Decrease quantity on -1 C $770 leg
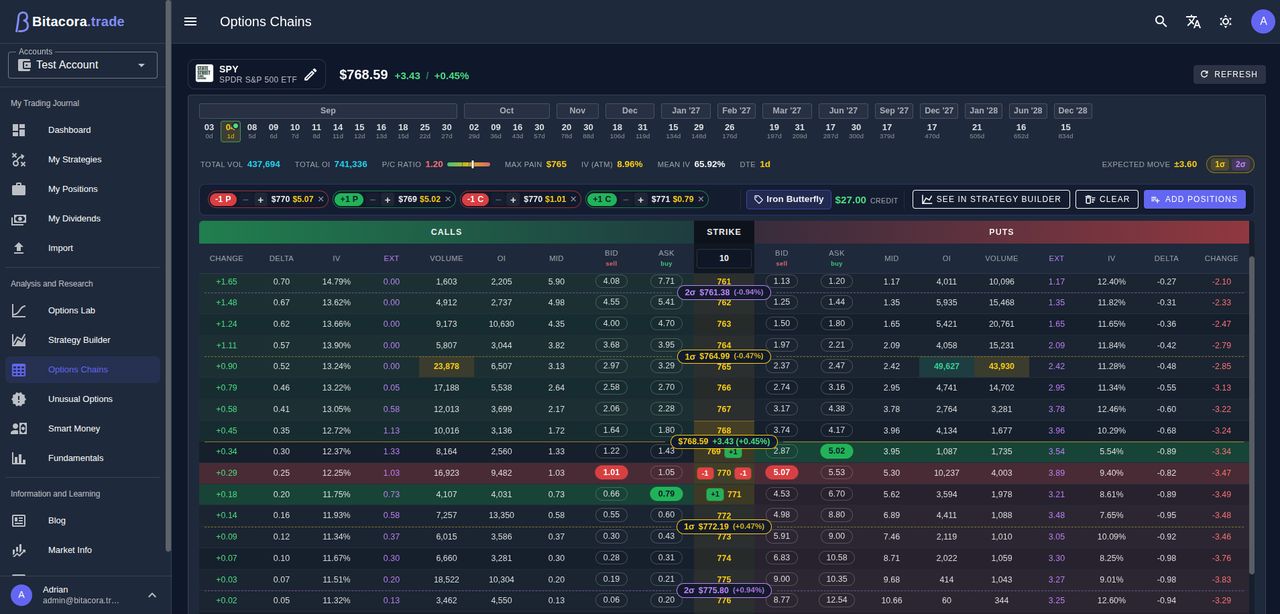 pyautogui.click(x=498, y=199)
